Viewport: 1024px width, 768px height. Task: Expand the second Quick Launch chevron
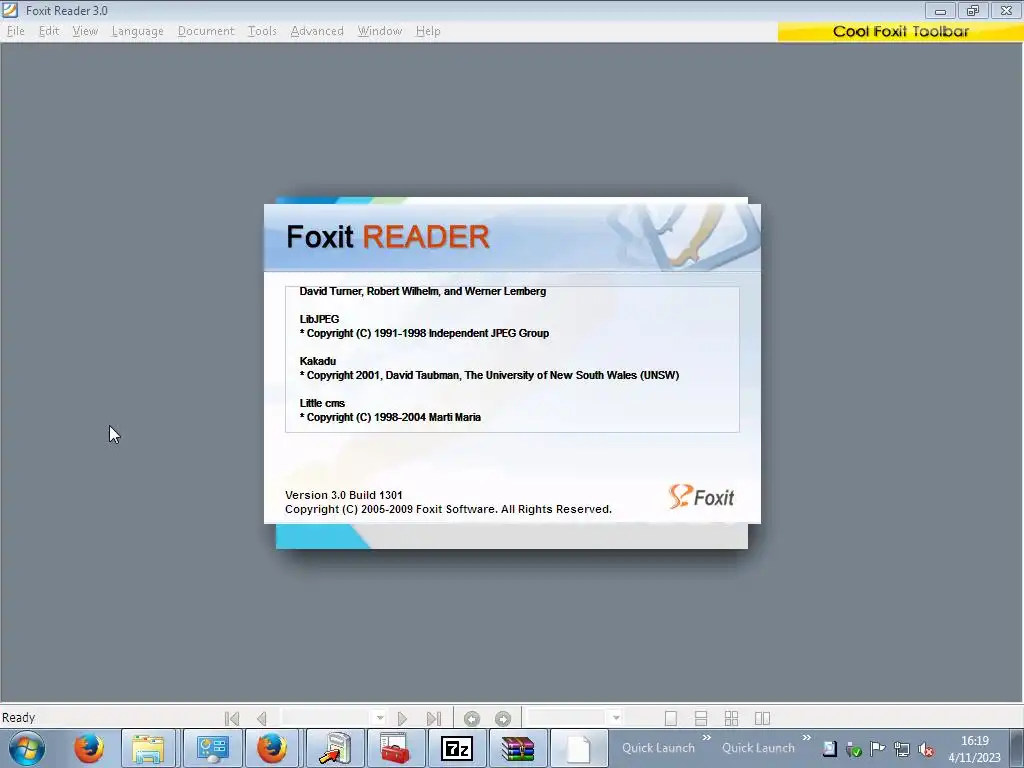807,737
